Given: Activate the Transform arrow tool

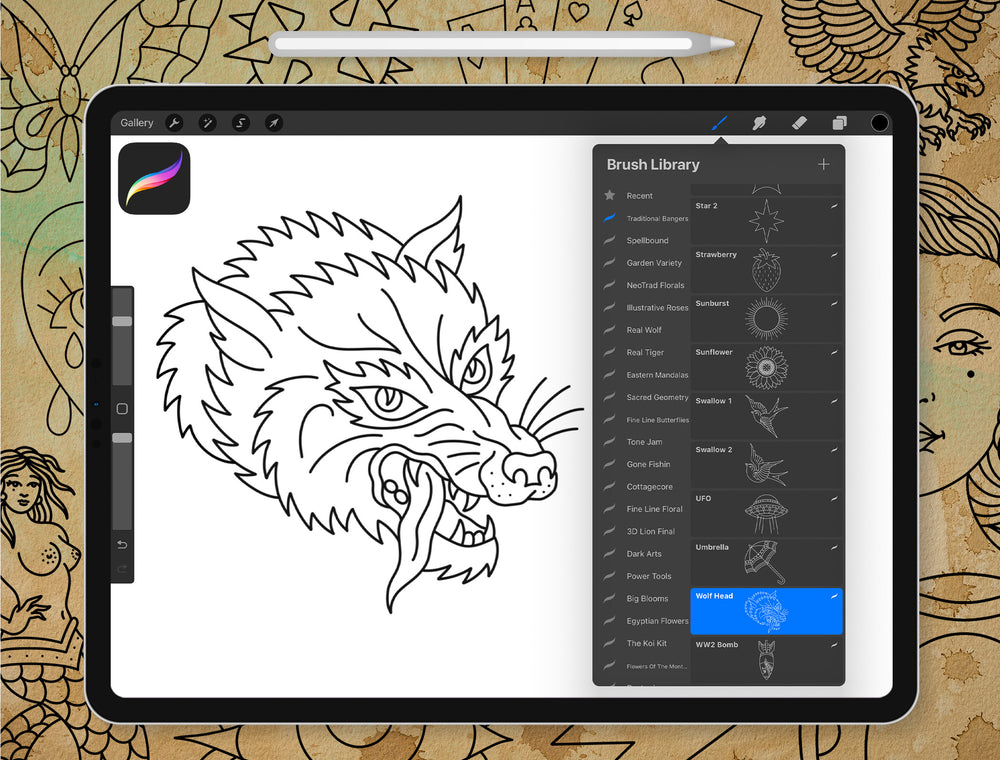Looking at the screenshot, I should point(273,123).
